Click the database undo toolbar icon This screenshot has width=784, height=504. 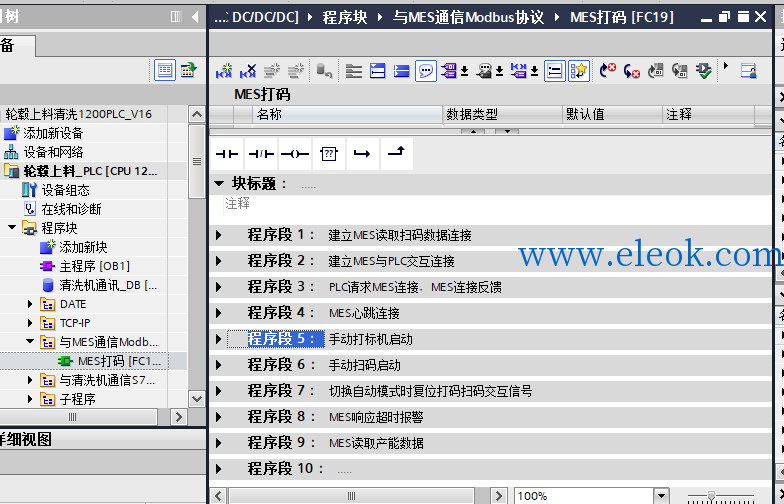click(324, 71)
